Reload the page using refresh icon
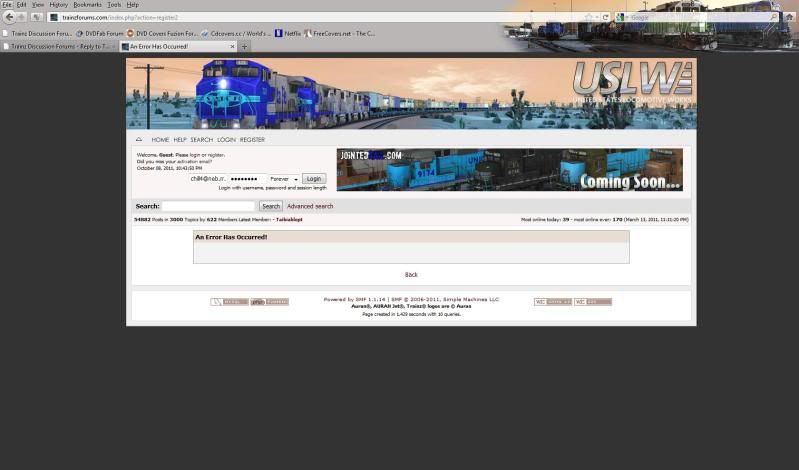 (605, 17)
